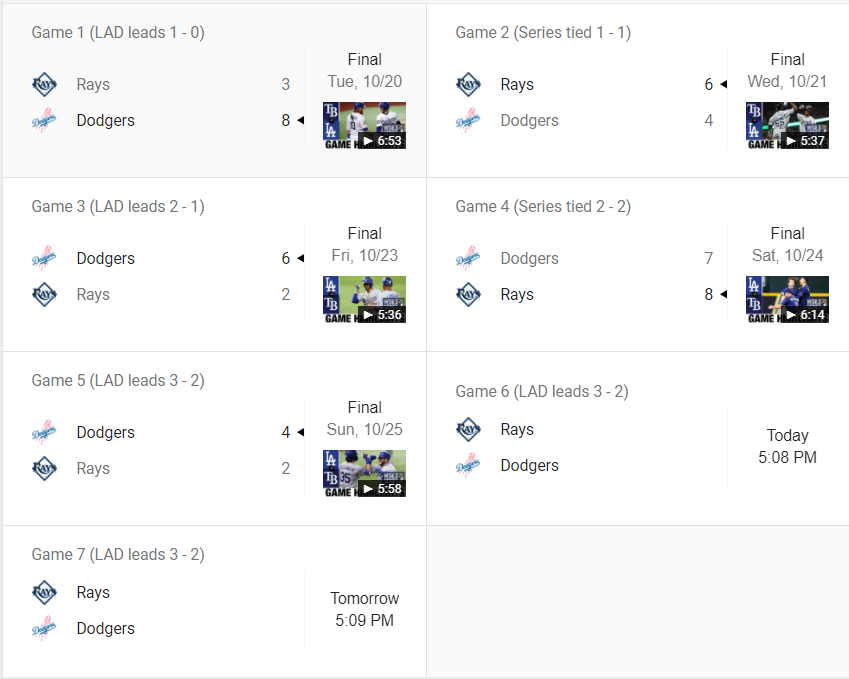Select Dodgers team name in Game 5
Viewport: 849px width, 679px height.
pyautogui.click(x=105, y=433)
